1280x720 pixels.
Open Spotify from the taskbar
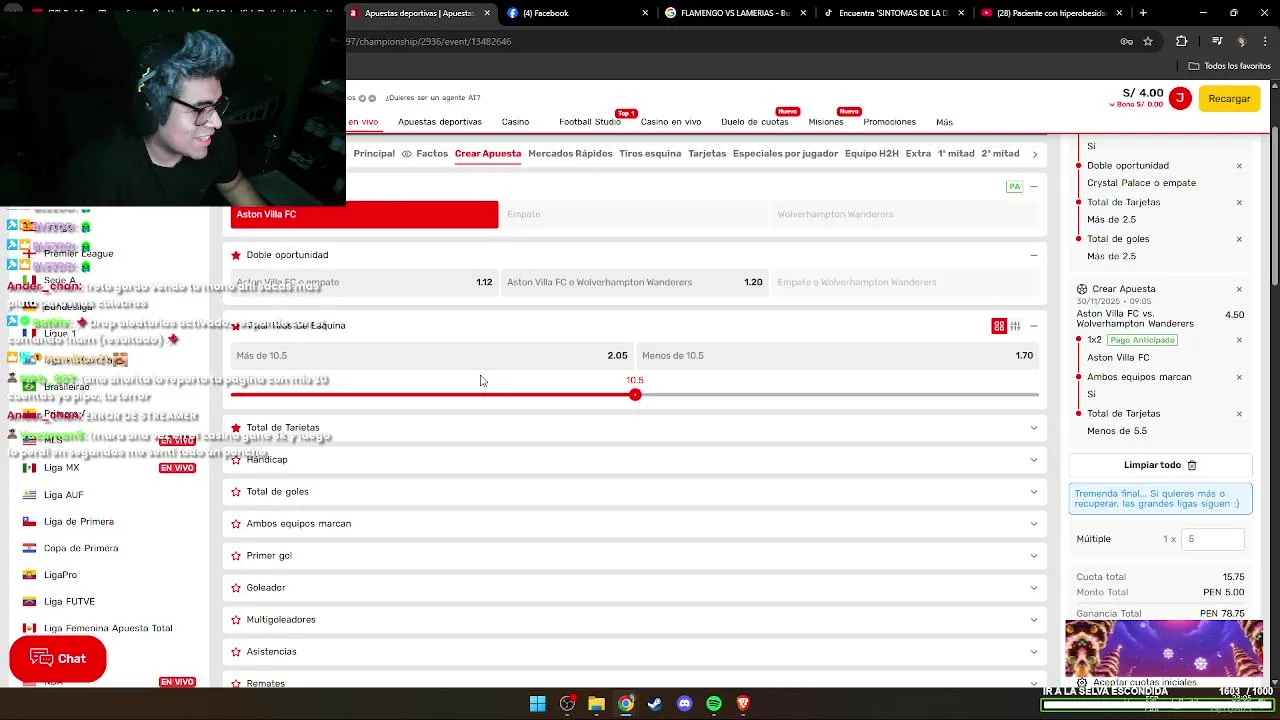point(713,704)
